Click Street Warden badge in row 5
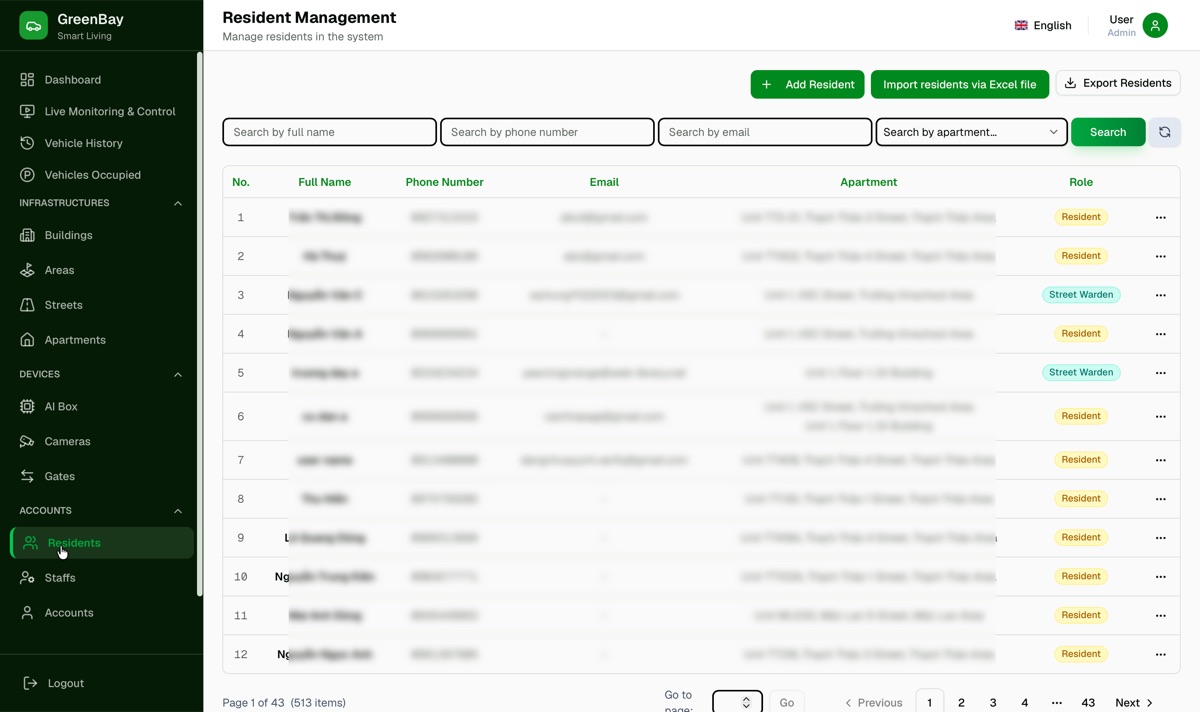The width and height of the screenshot is (1200, 712). pos(1081,372)
